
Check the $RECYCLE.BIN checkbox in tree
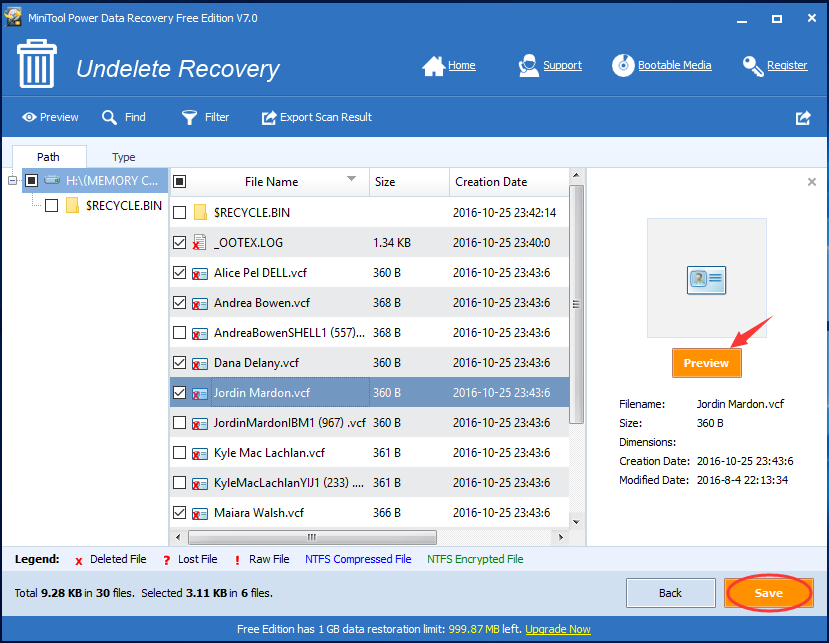[x=51, y=205]
